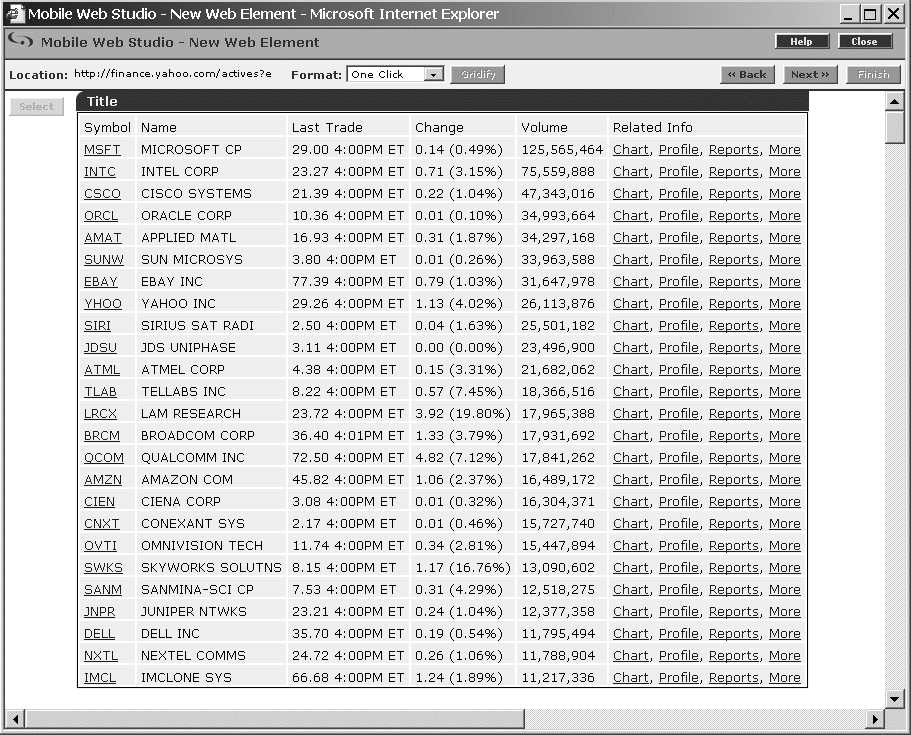This screenshot has width=911, height=735.
Task: Open the DELL symbol link
Action: click(99, 634)
